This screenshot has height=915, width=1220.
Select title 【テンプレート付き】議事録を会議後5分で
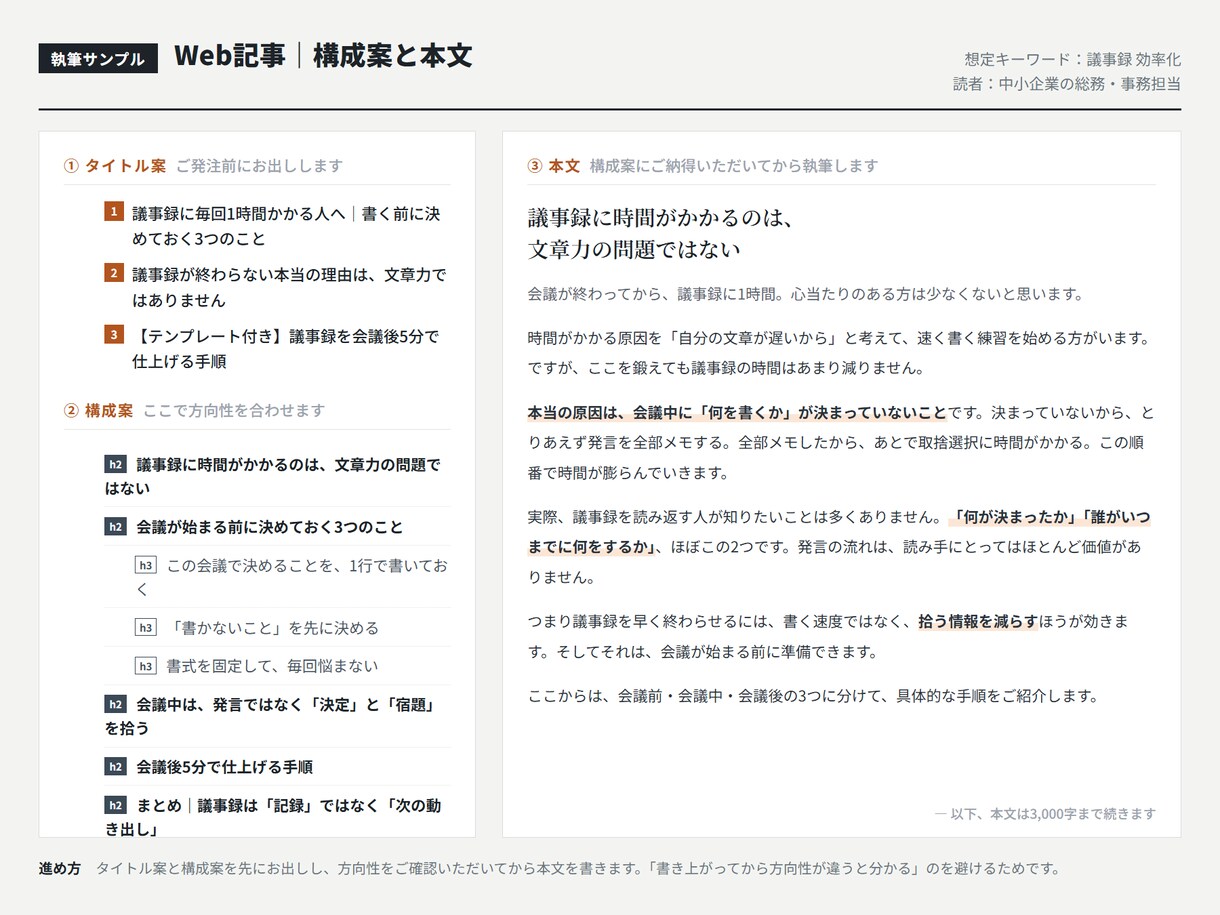286,348
